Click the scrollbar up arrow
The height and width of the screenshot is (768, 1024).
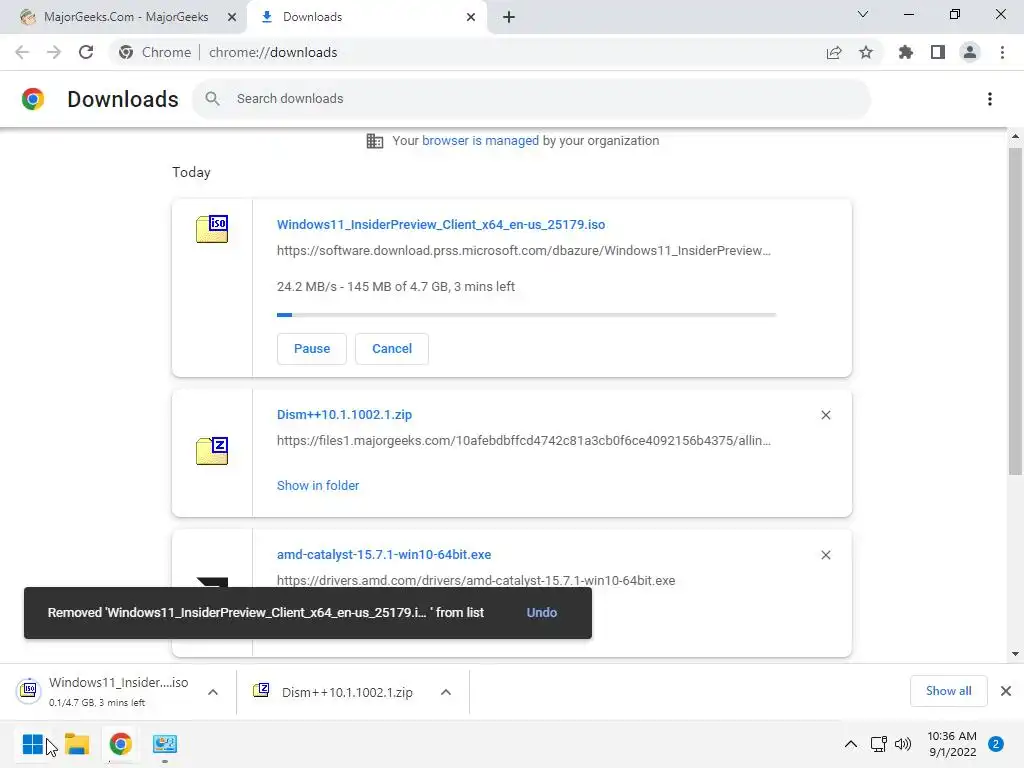point(1015,136)
